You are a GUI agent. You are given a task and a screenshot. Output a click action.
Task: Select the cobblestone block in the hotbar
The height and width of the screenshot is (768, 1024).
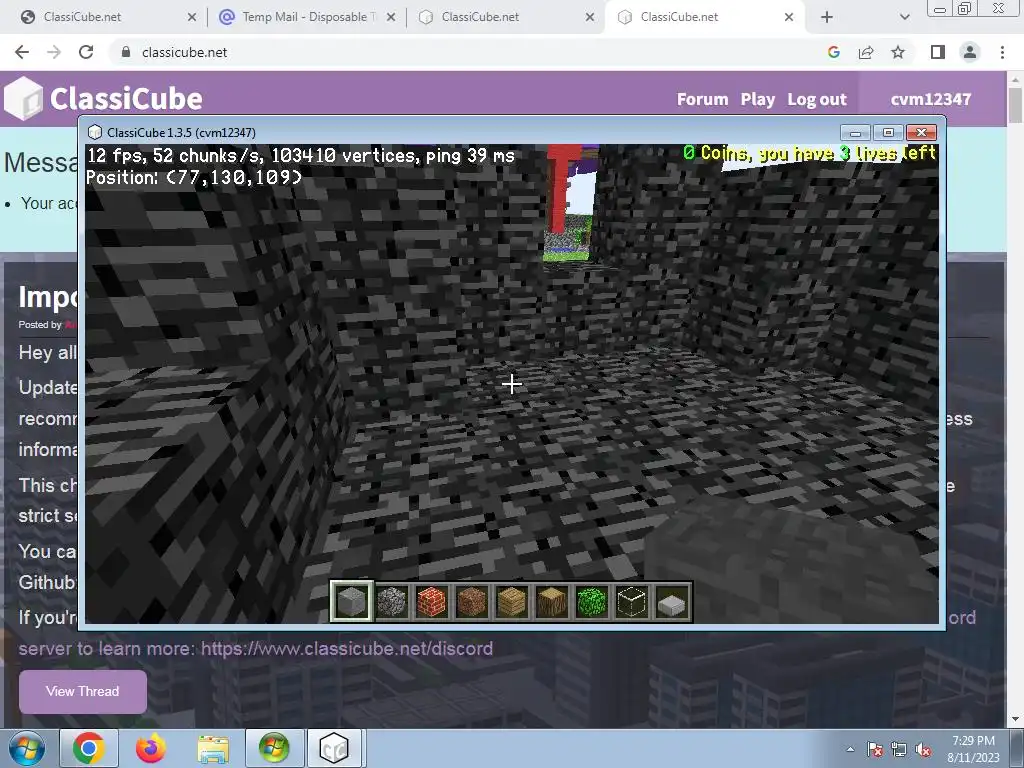coord(392,601)
